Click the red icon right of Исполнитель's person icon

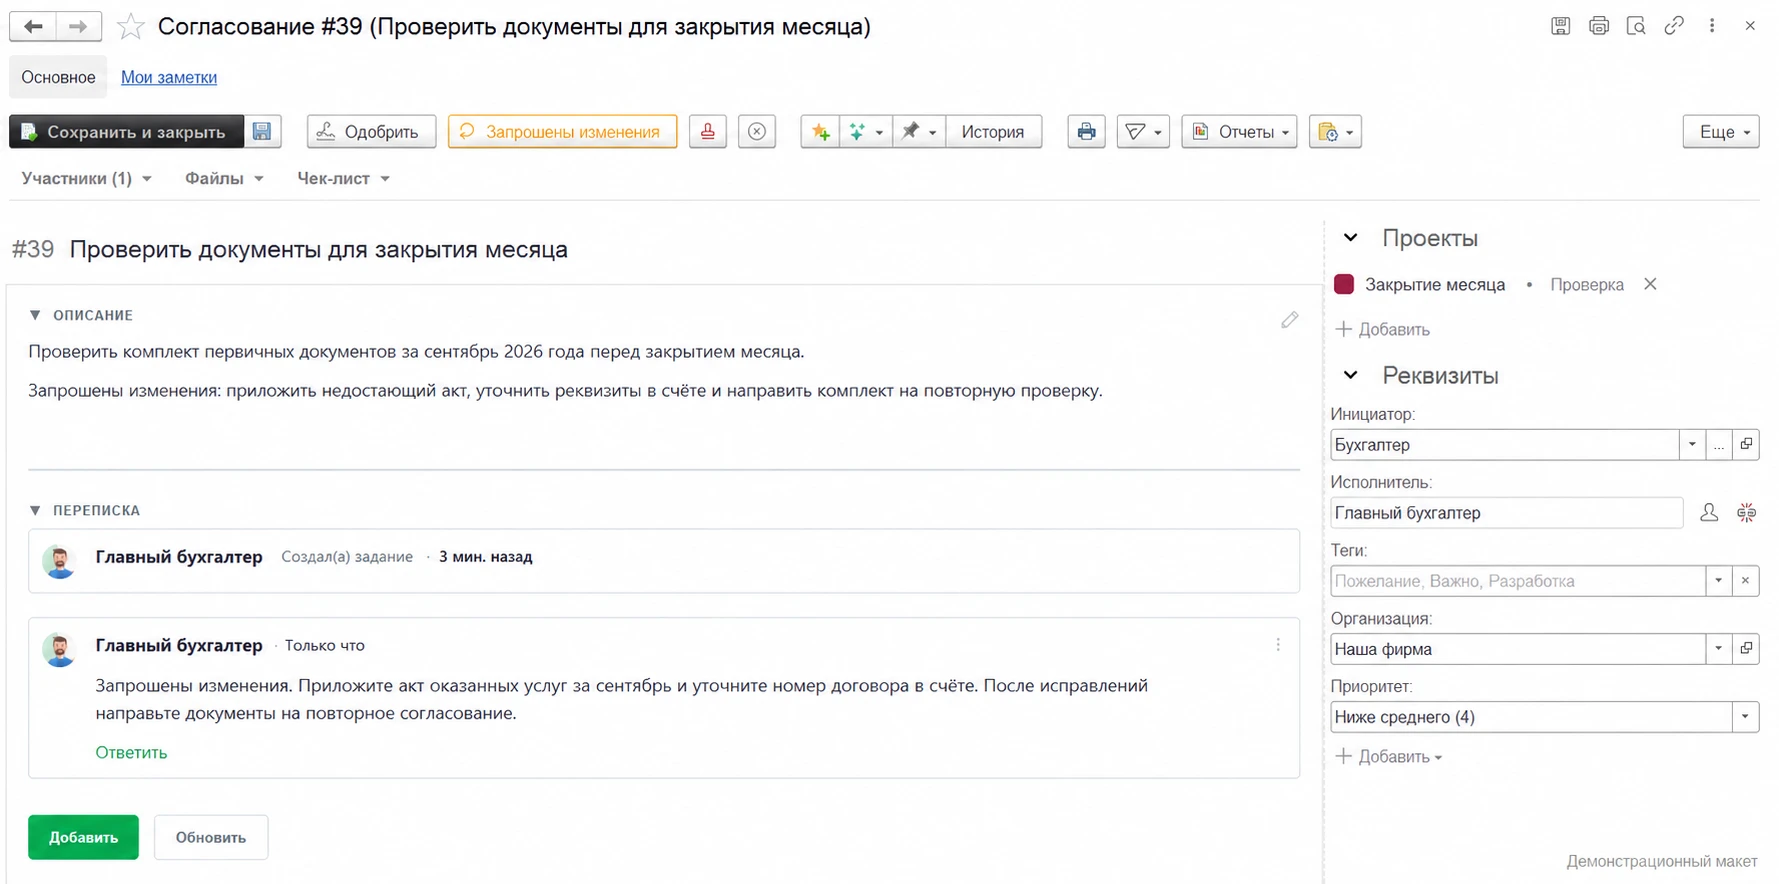coord(1746,513)
